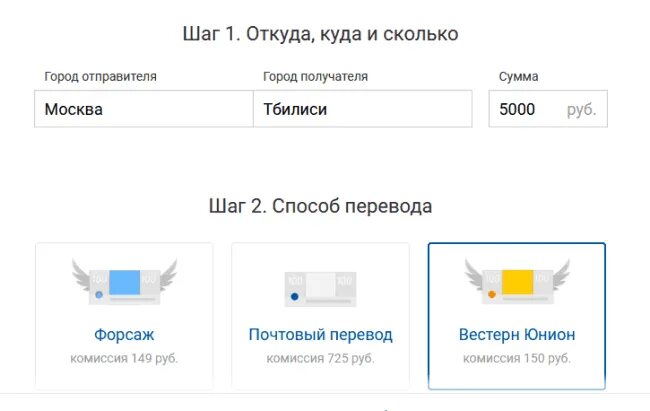Open the sender city field with Москва
The height and width of the screenshot is (411, 650).
pyautogui.click(x=144, y=109)
